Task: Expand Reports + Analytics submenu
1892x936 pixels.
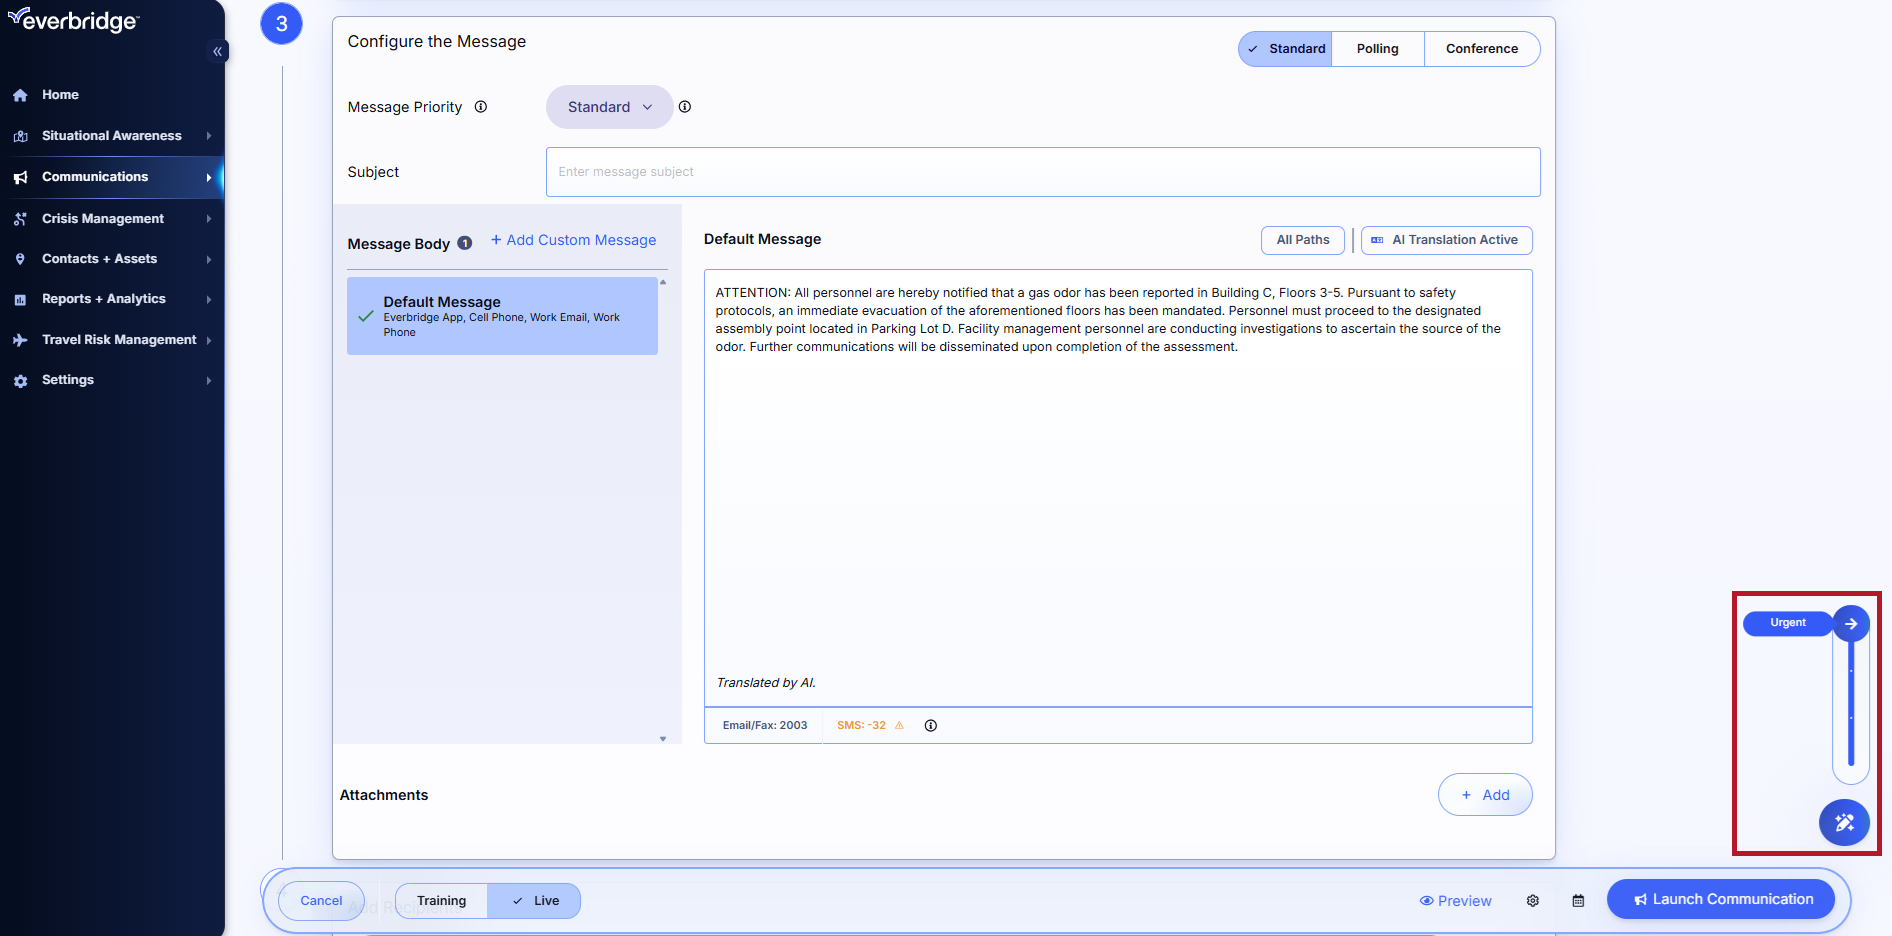Action: coord(104,299)
